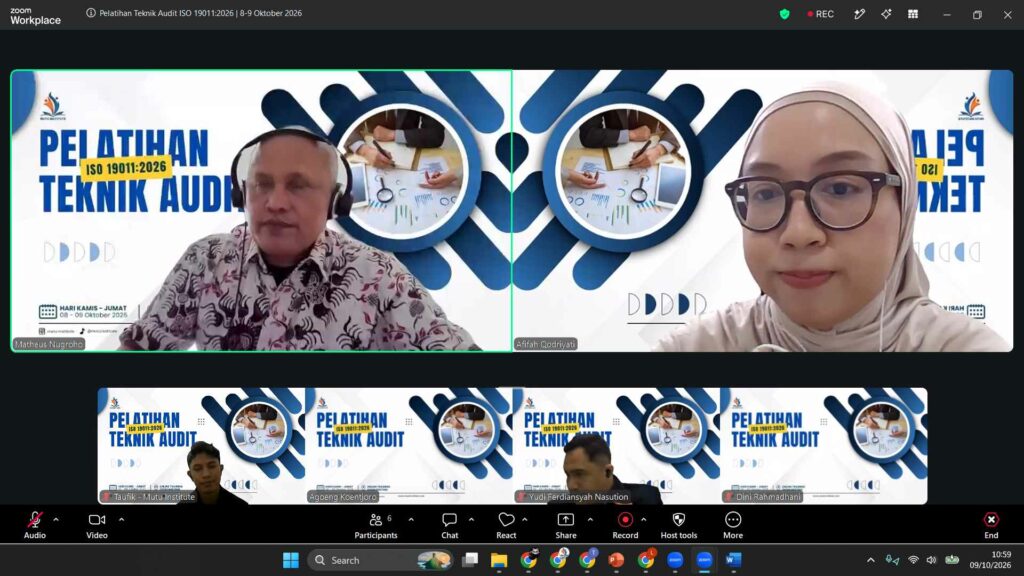This screenshot has width=1024, height=576.
Task: Click the meeting title Pelatihan Teknik Audit
Action: tap(200, 13)
